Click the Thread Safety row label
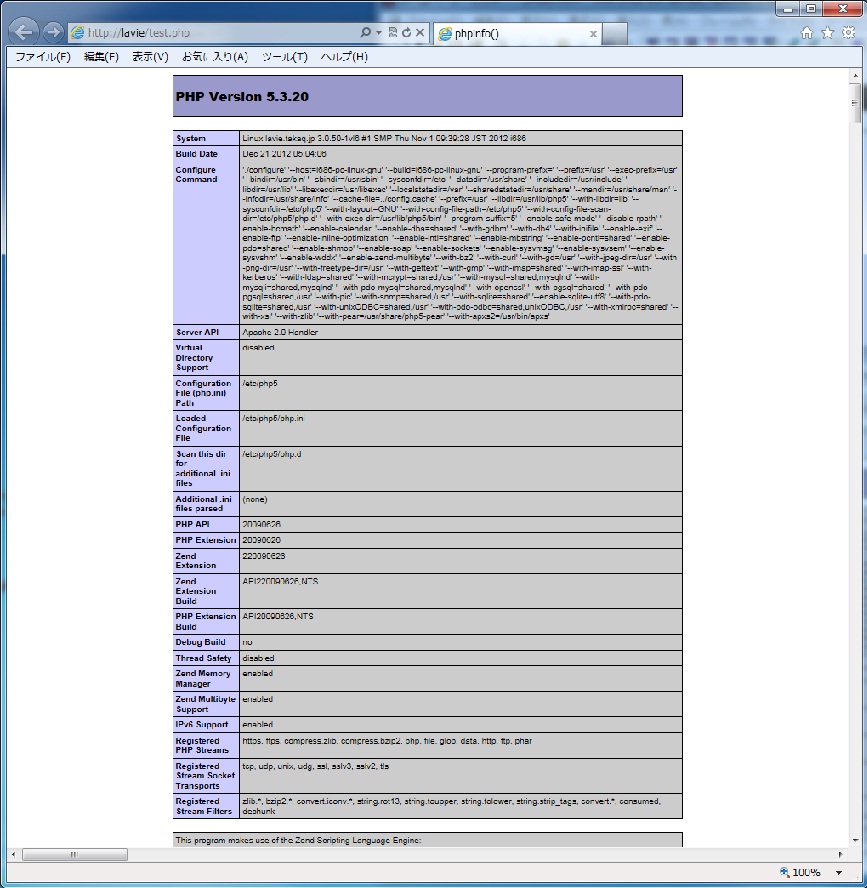 coord(203,658)
